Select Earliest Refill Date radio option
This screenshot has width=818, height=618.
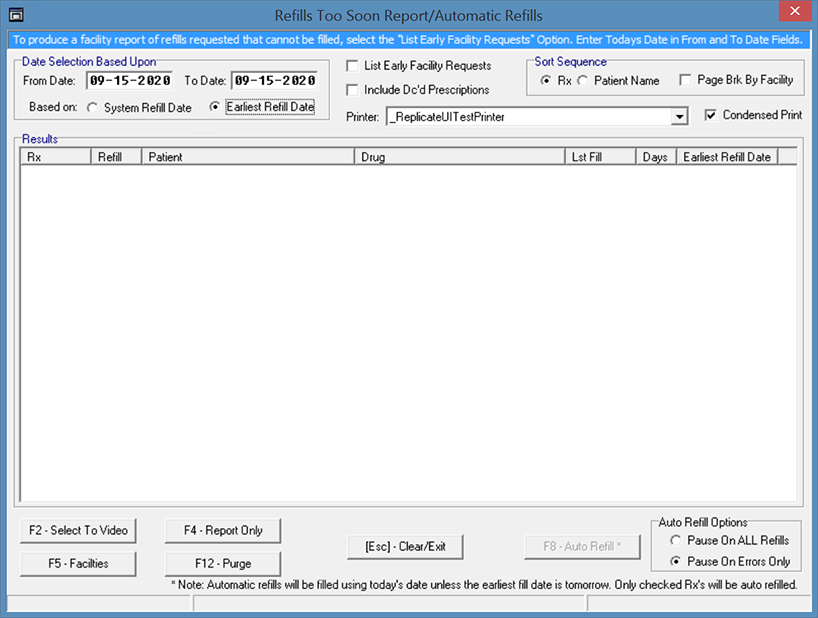point(215,108)
